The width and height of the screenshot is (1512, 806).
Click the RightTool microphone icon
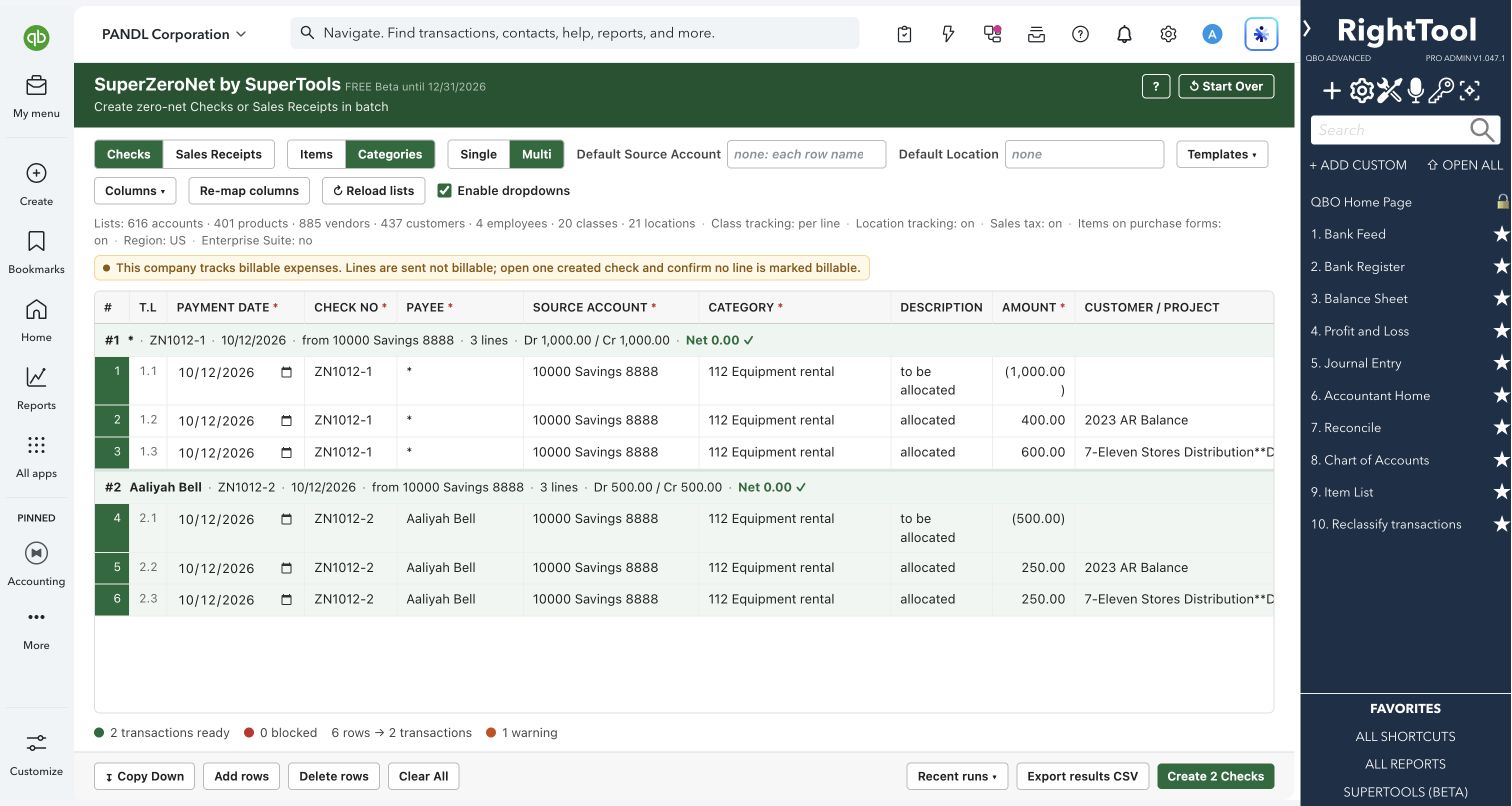click(x=1415, y=92)
